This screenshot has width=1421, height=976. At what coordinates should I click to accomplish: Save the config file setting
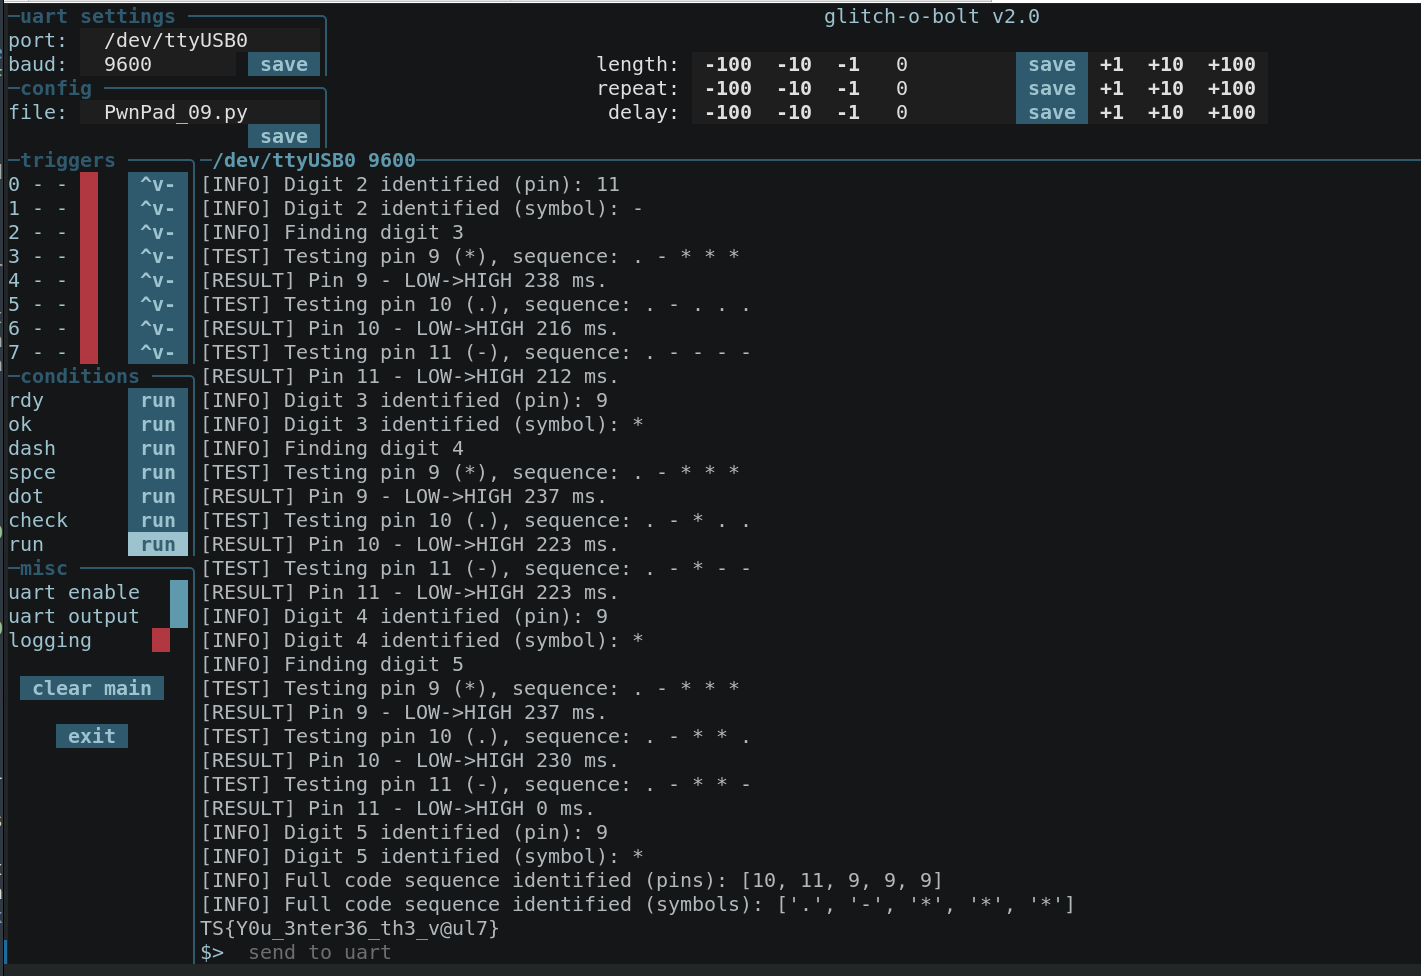pyautogui.click(x=284, y=136)
